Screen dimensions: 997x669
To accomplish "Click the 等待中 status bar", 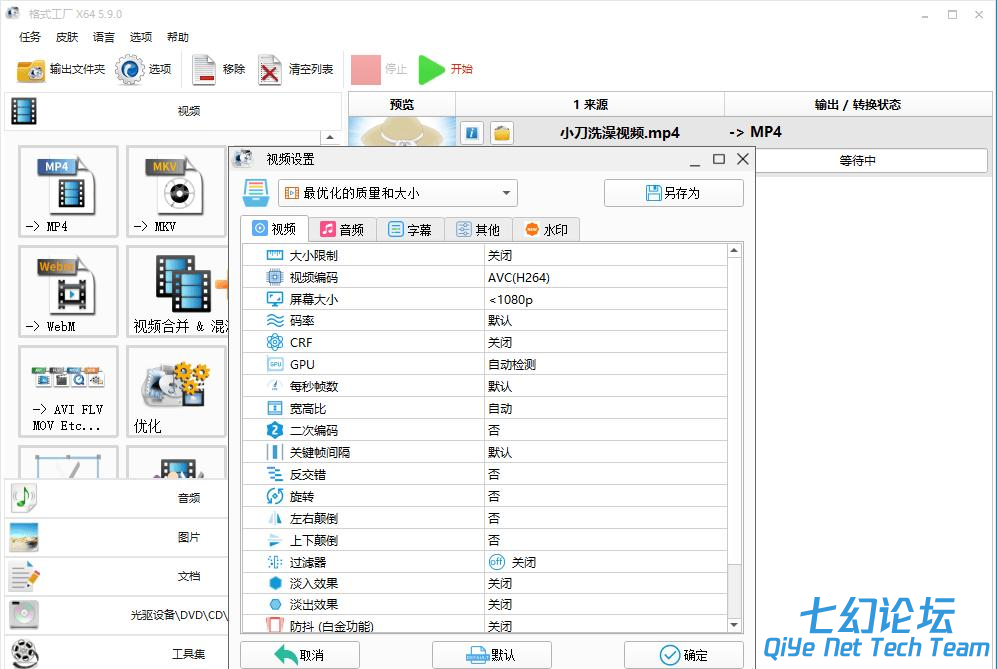I will click(x=871, y=161).
